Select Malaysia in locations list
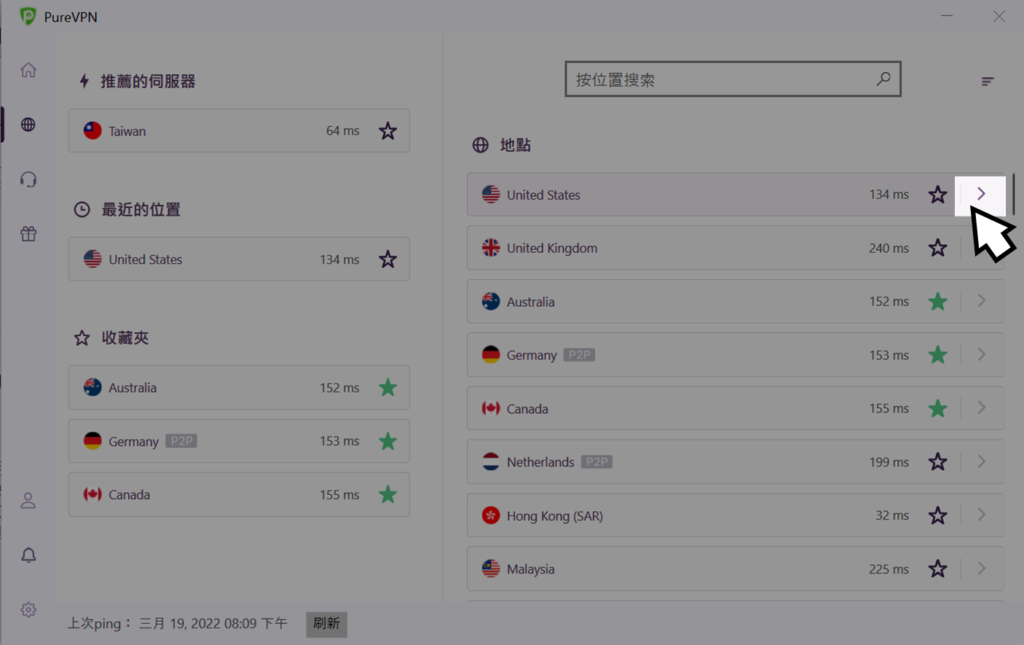This screenshot has height=645, width=1024. coord(735,569)
